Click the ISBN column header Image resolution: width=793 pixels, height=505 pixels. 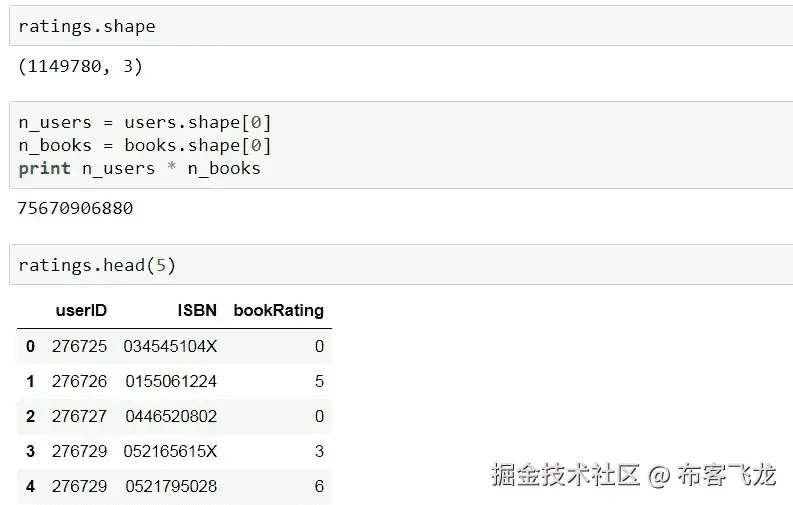point(197,310)
